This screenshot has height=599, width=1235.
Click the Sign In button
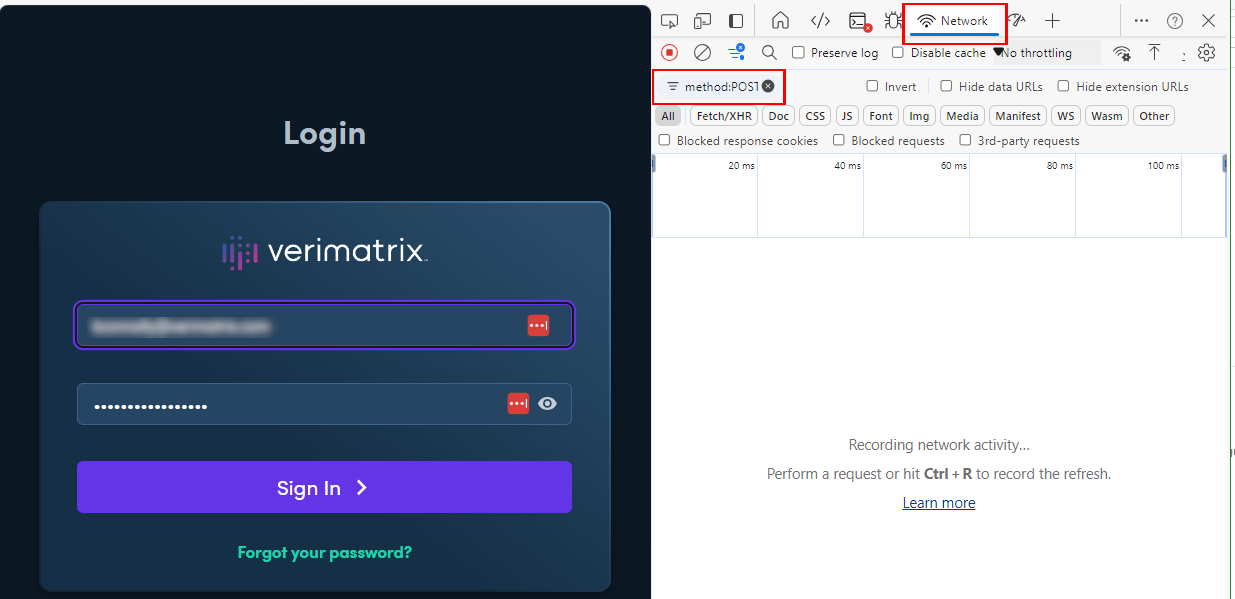[x=324, y=487]
